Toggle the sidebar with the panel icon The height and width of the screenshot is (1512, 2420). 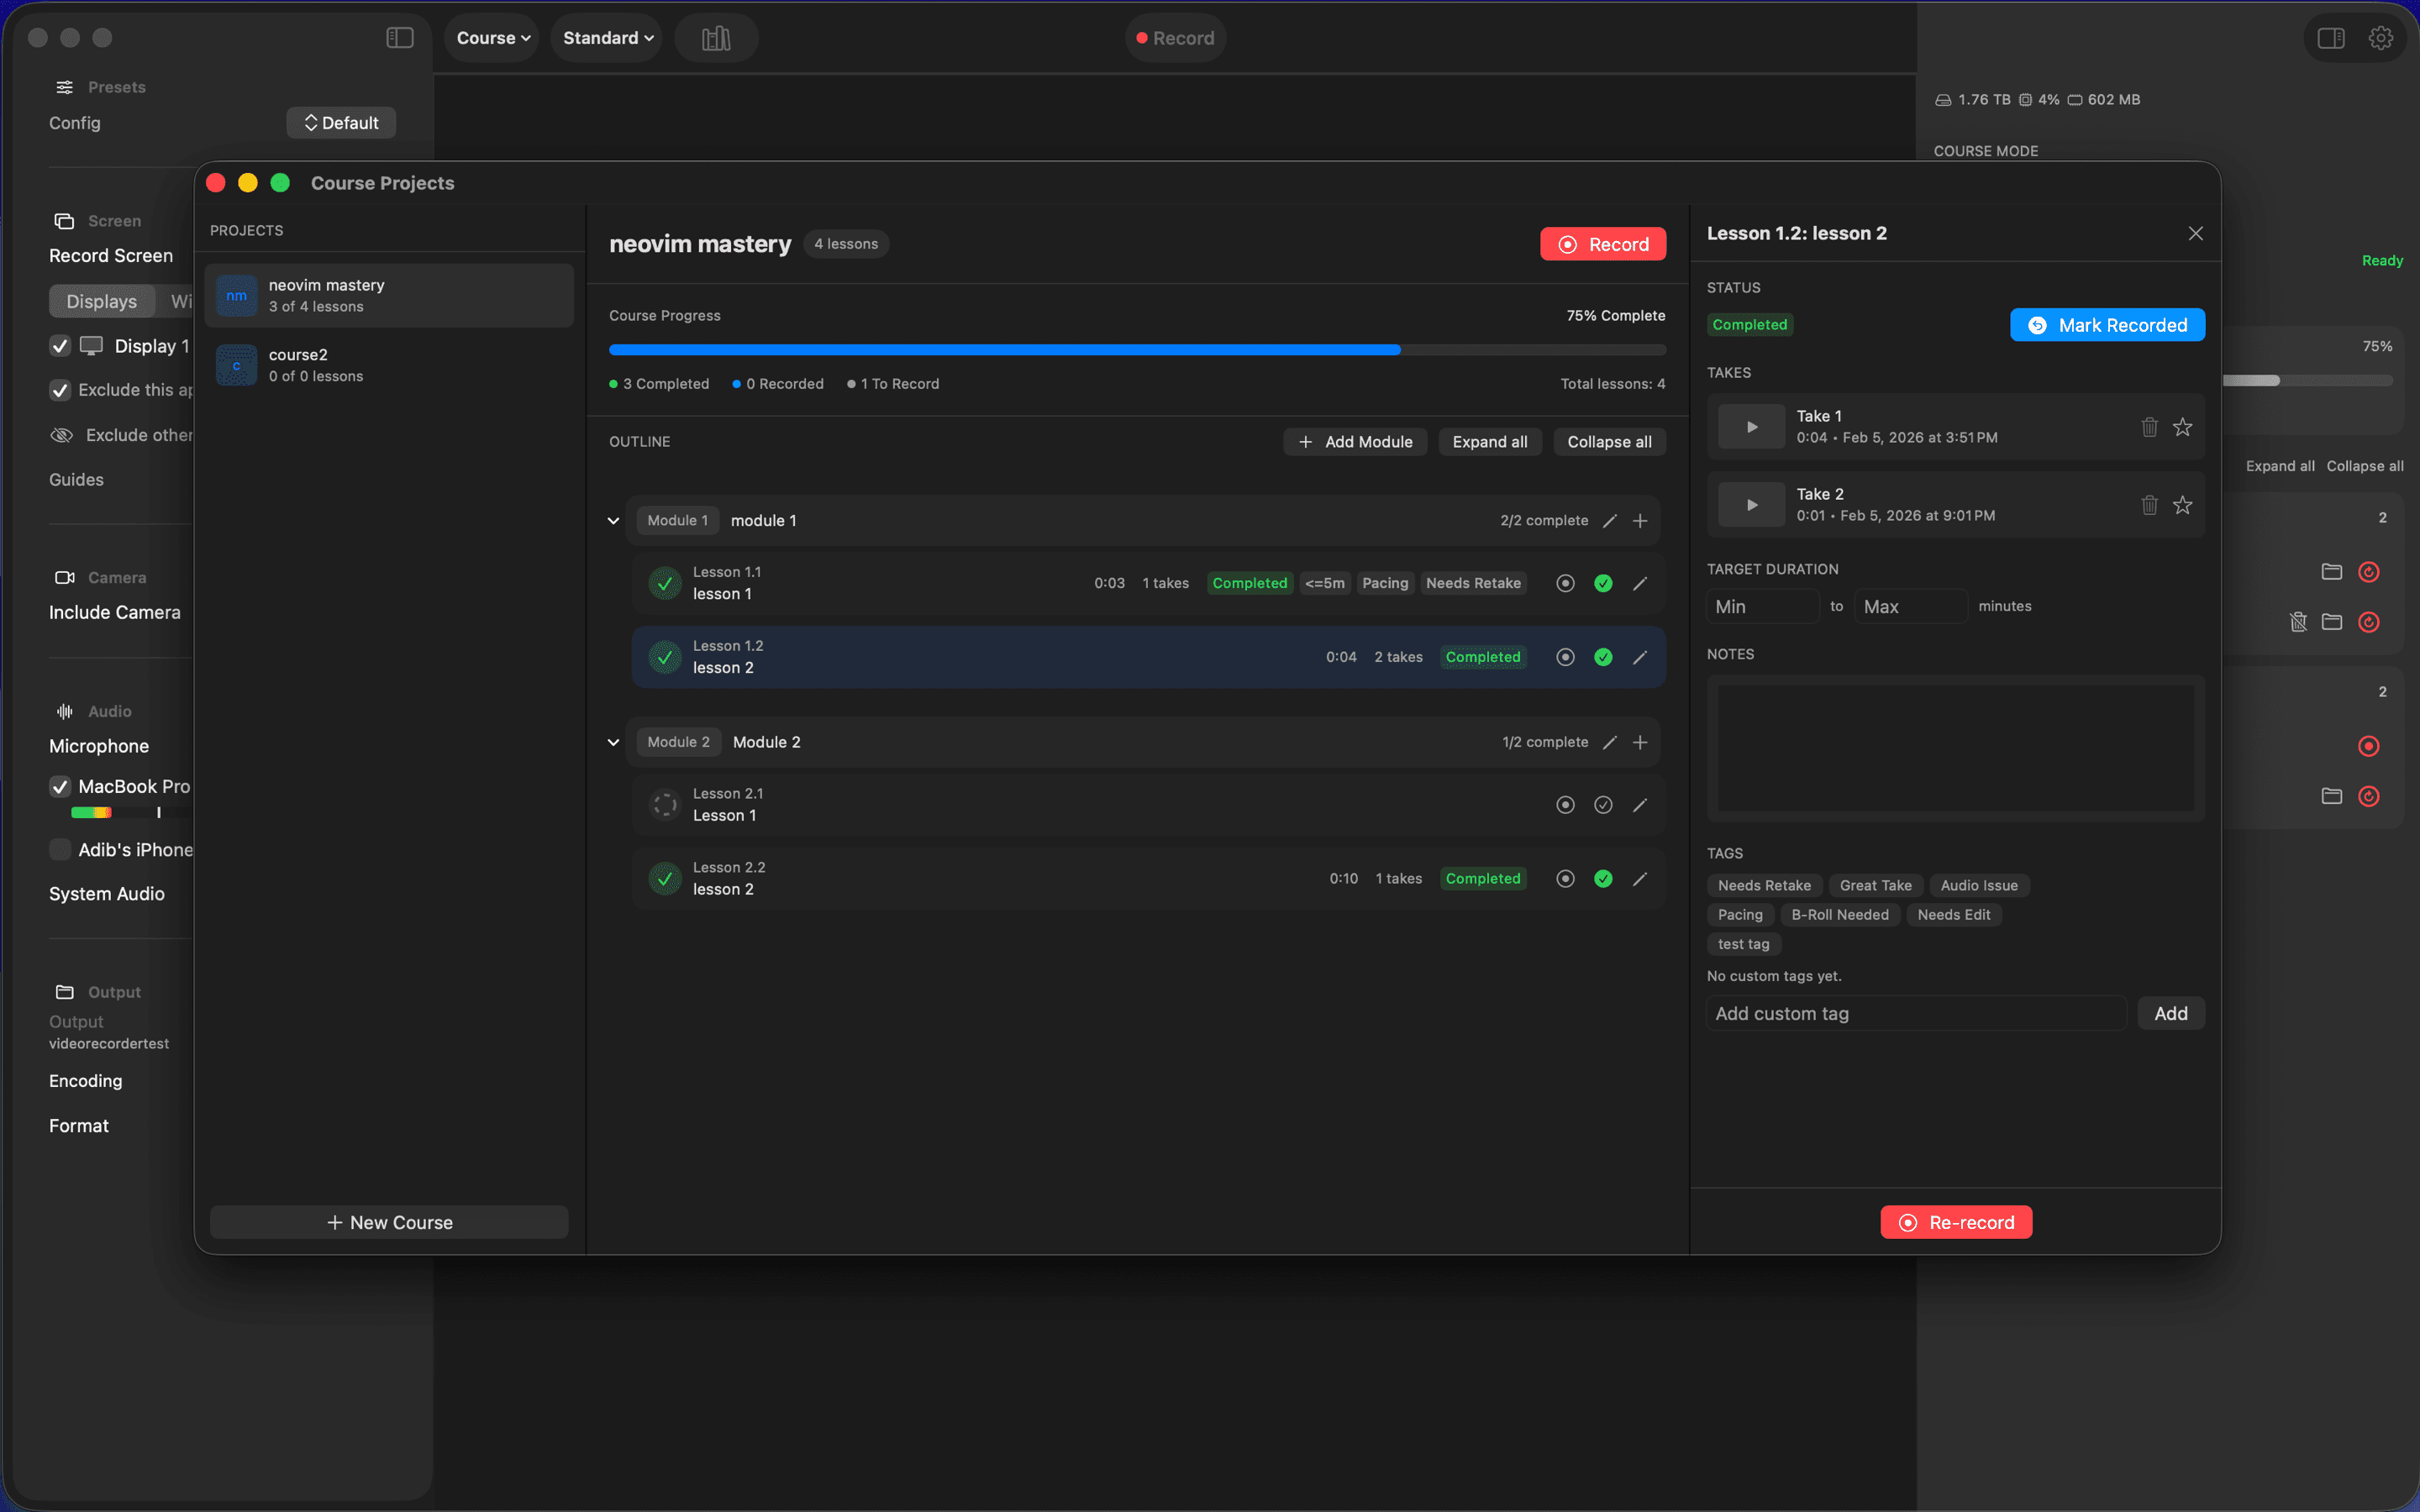point(399,37)
